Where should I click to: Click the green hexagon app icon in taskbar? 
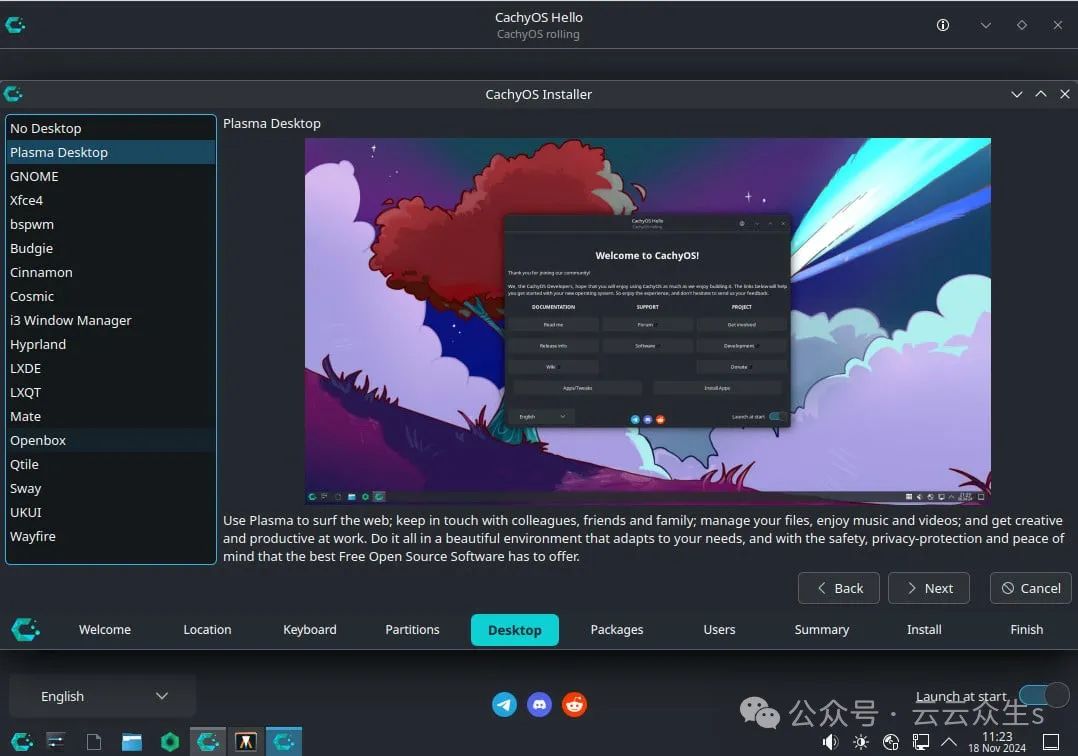(x=170, y=742)
